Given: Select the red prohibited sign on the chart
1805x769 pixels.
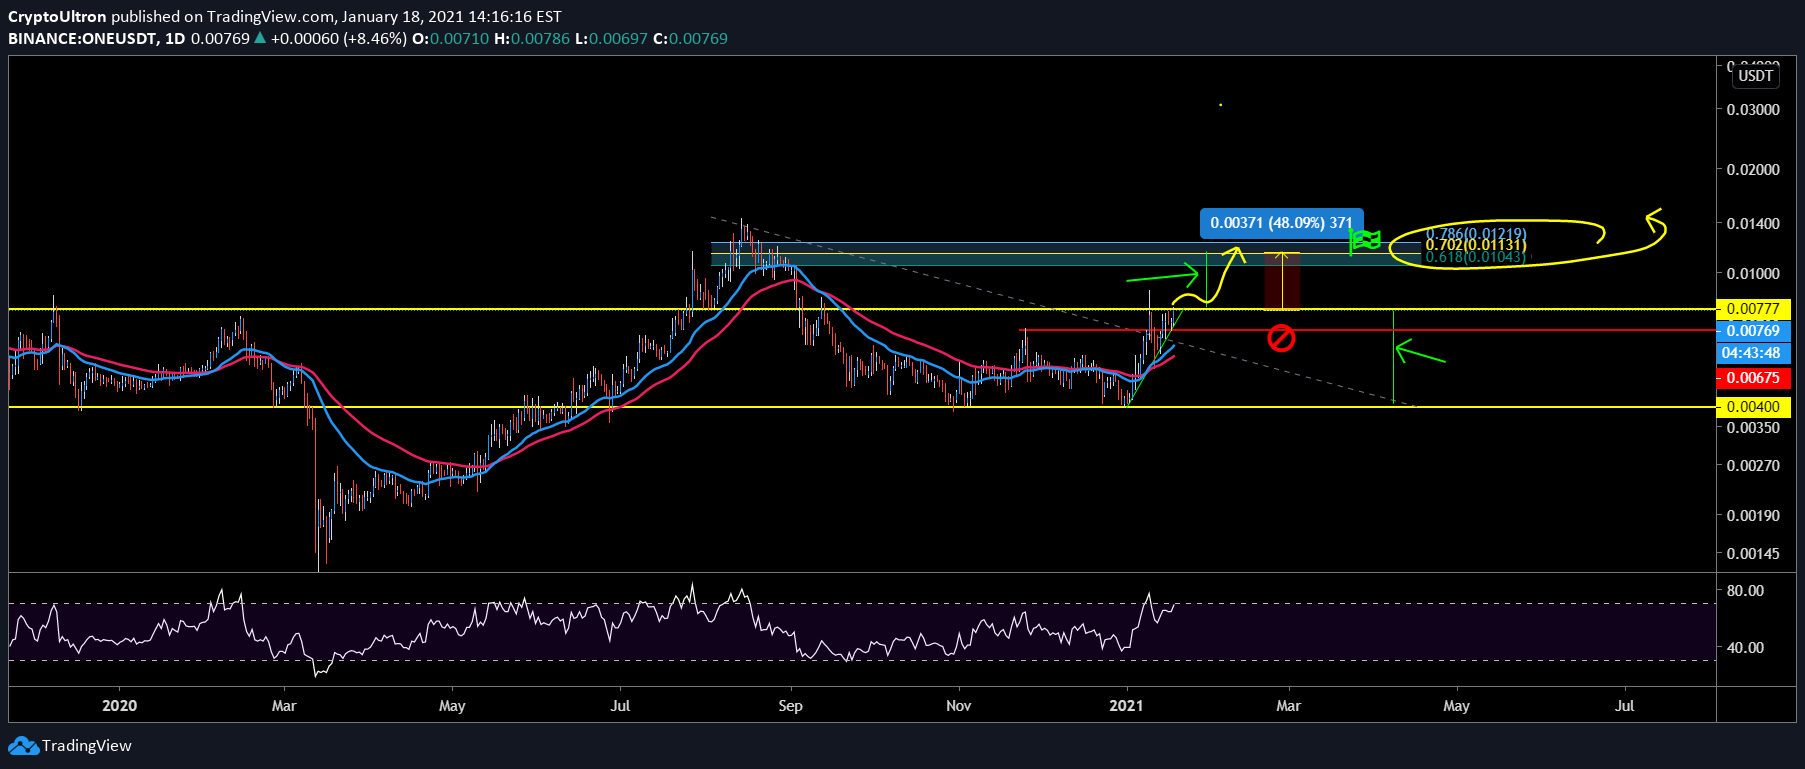Looking at the screenshot, I should (x=1281, y=338).
